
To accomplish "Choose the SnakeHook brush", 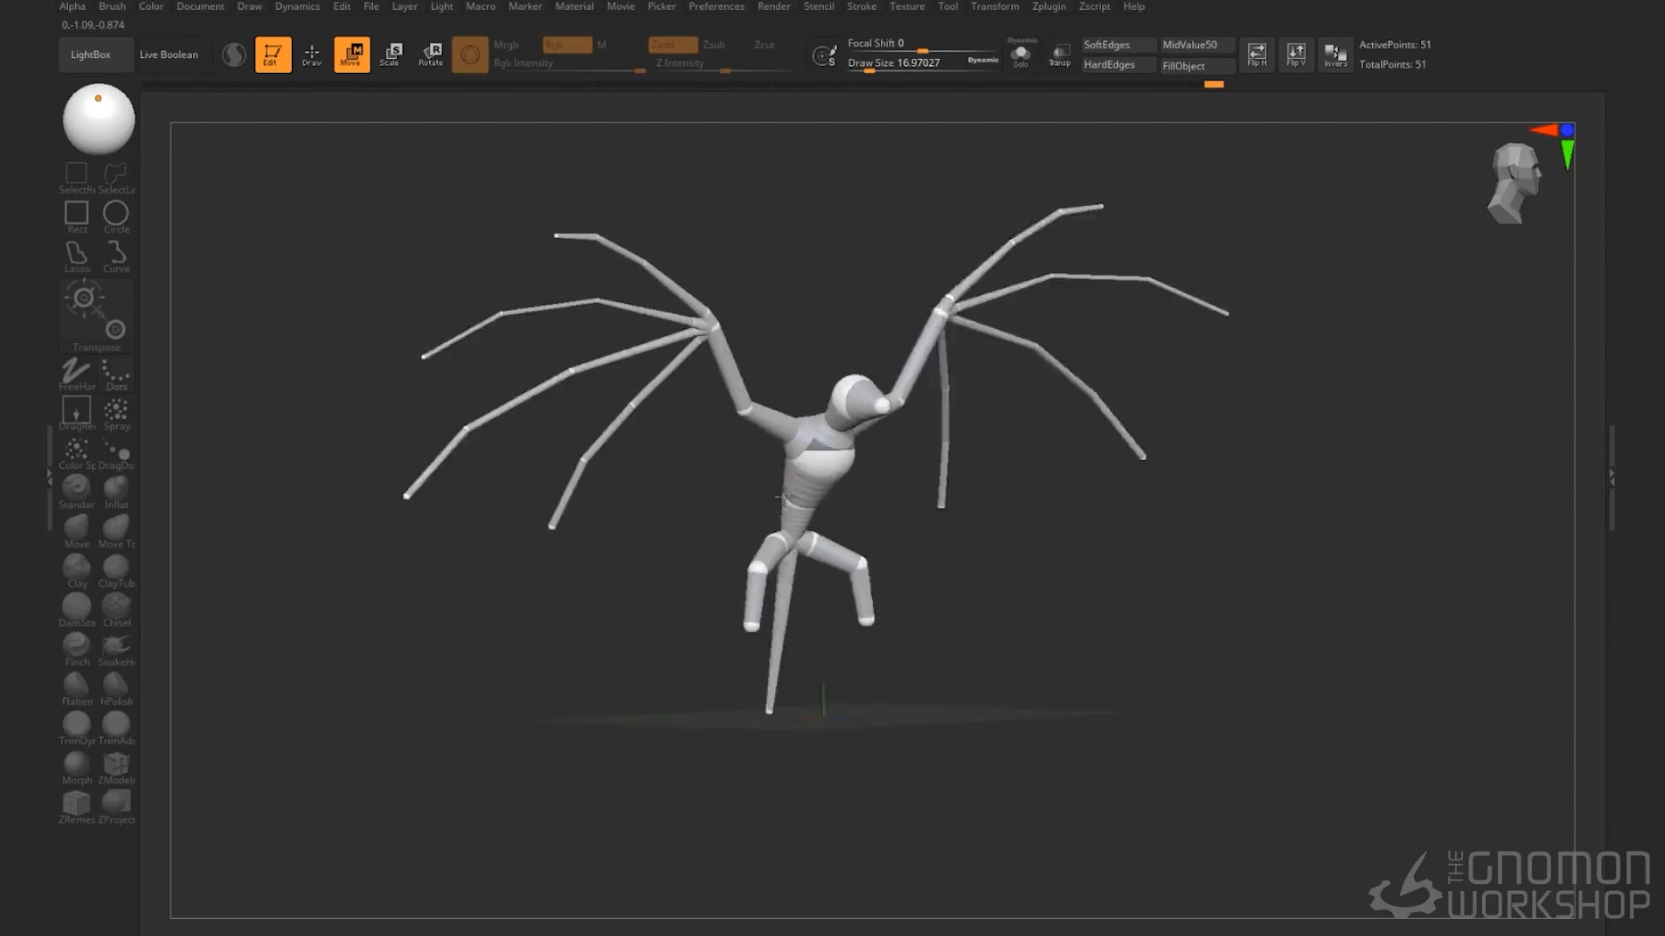I will pos(116,647).
